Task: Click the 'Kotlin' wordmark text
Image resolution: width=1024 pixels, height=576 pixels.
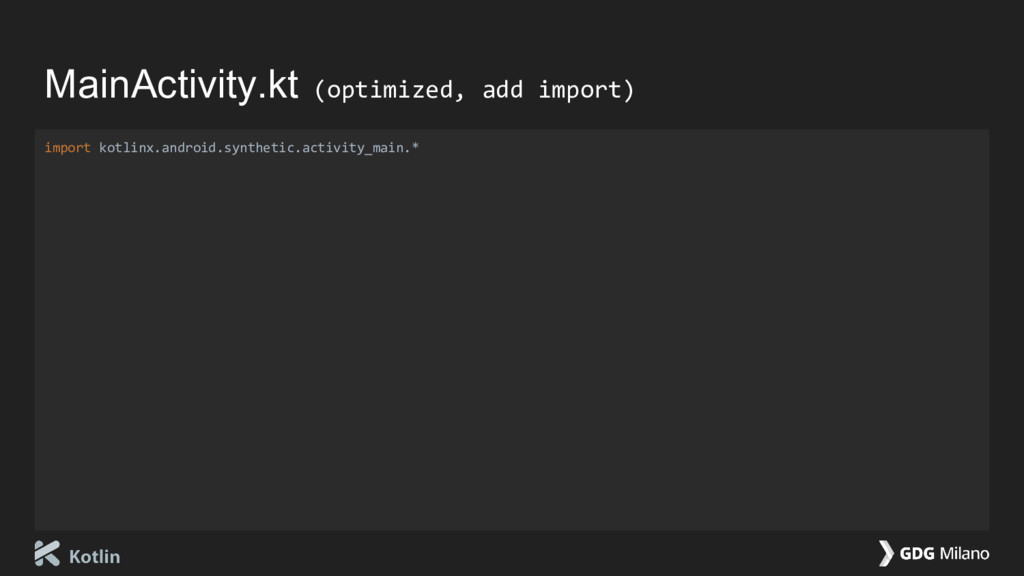Action: click(x=94, y=556)
